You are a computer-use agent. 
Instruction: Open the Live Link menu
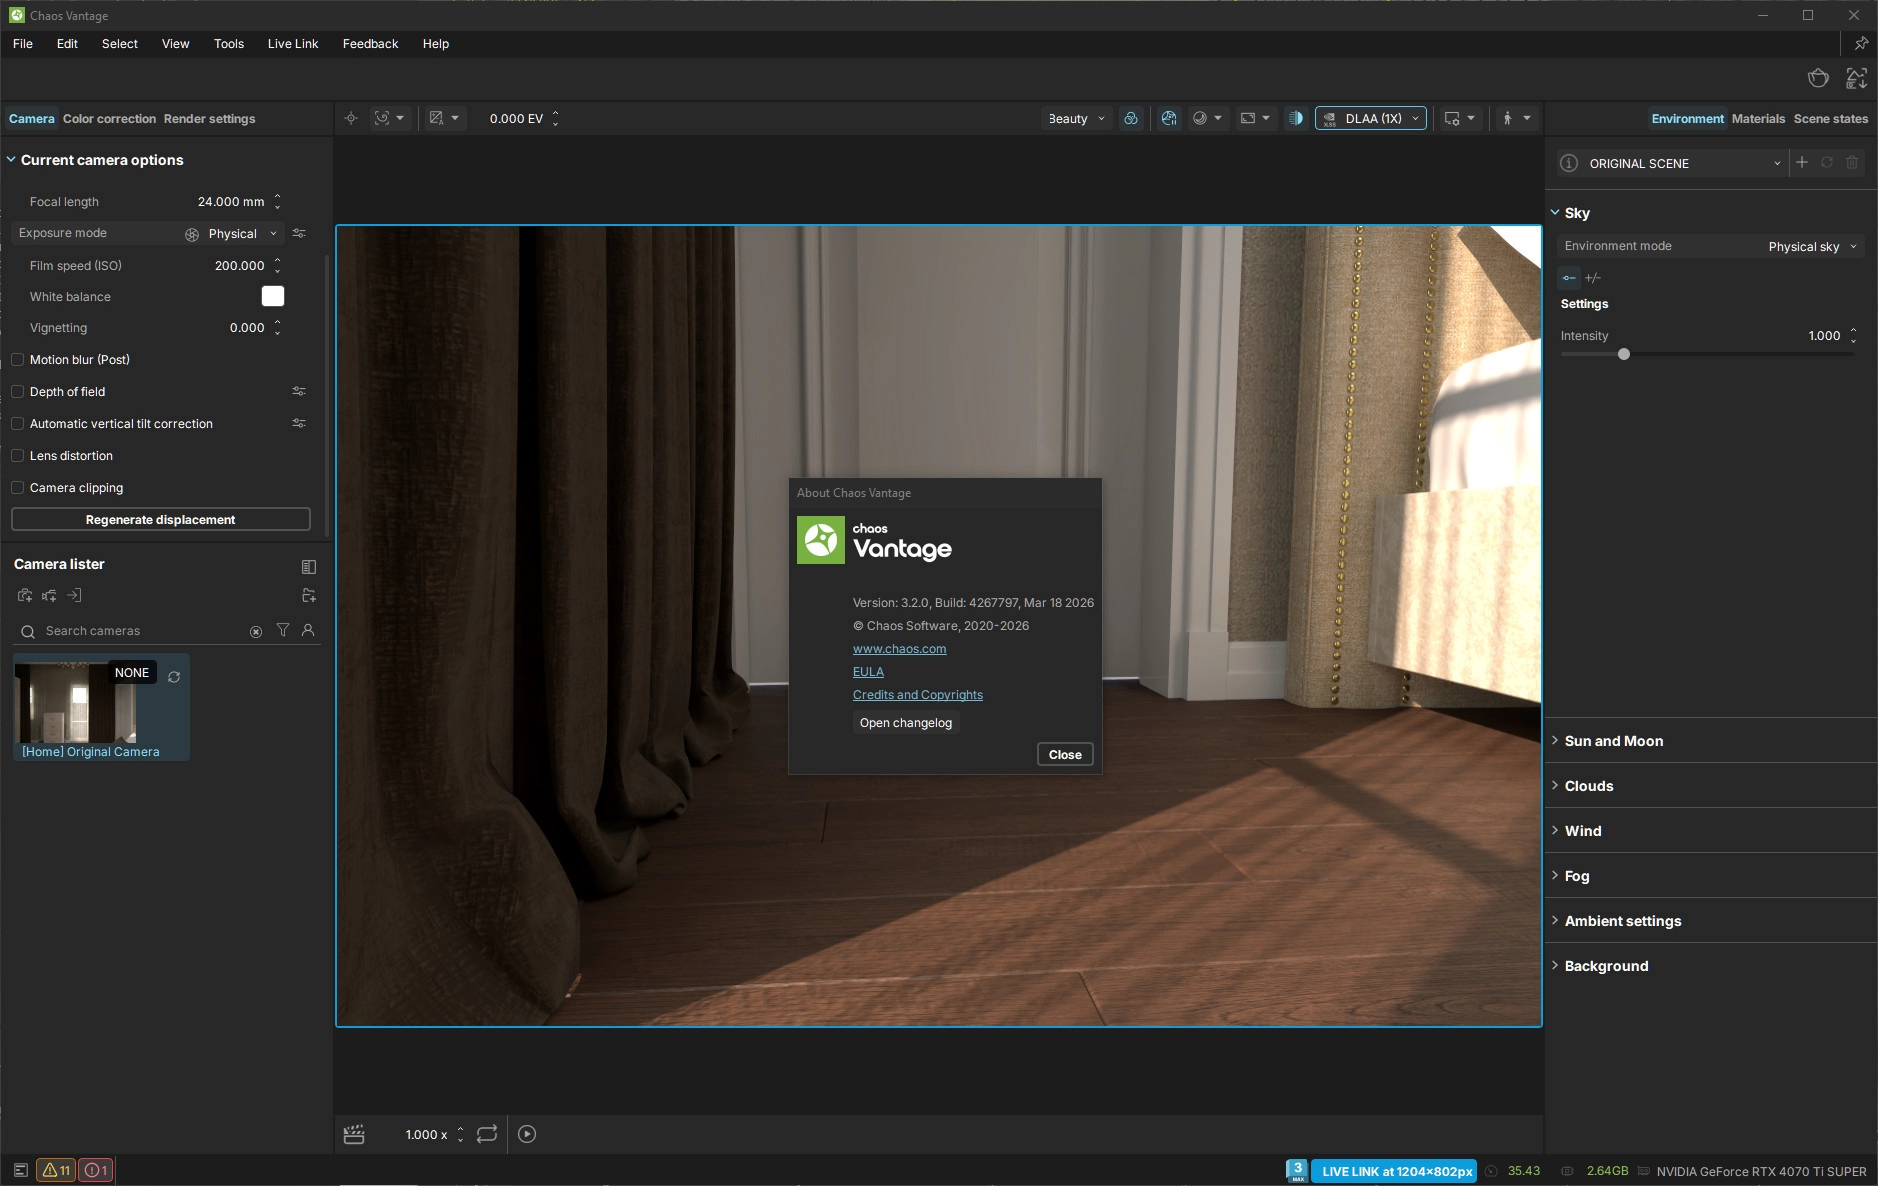tap(292, 44)
